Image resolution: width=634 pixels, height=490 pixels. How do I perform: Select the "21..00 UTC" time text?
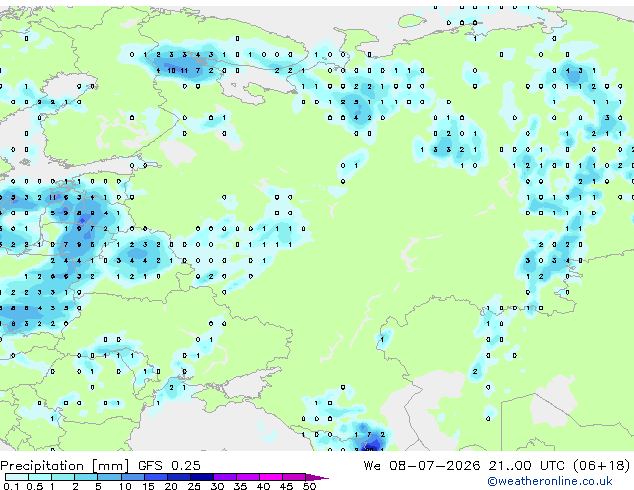526,466
